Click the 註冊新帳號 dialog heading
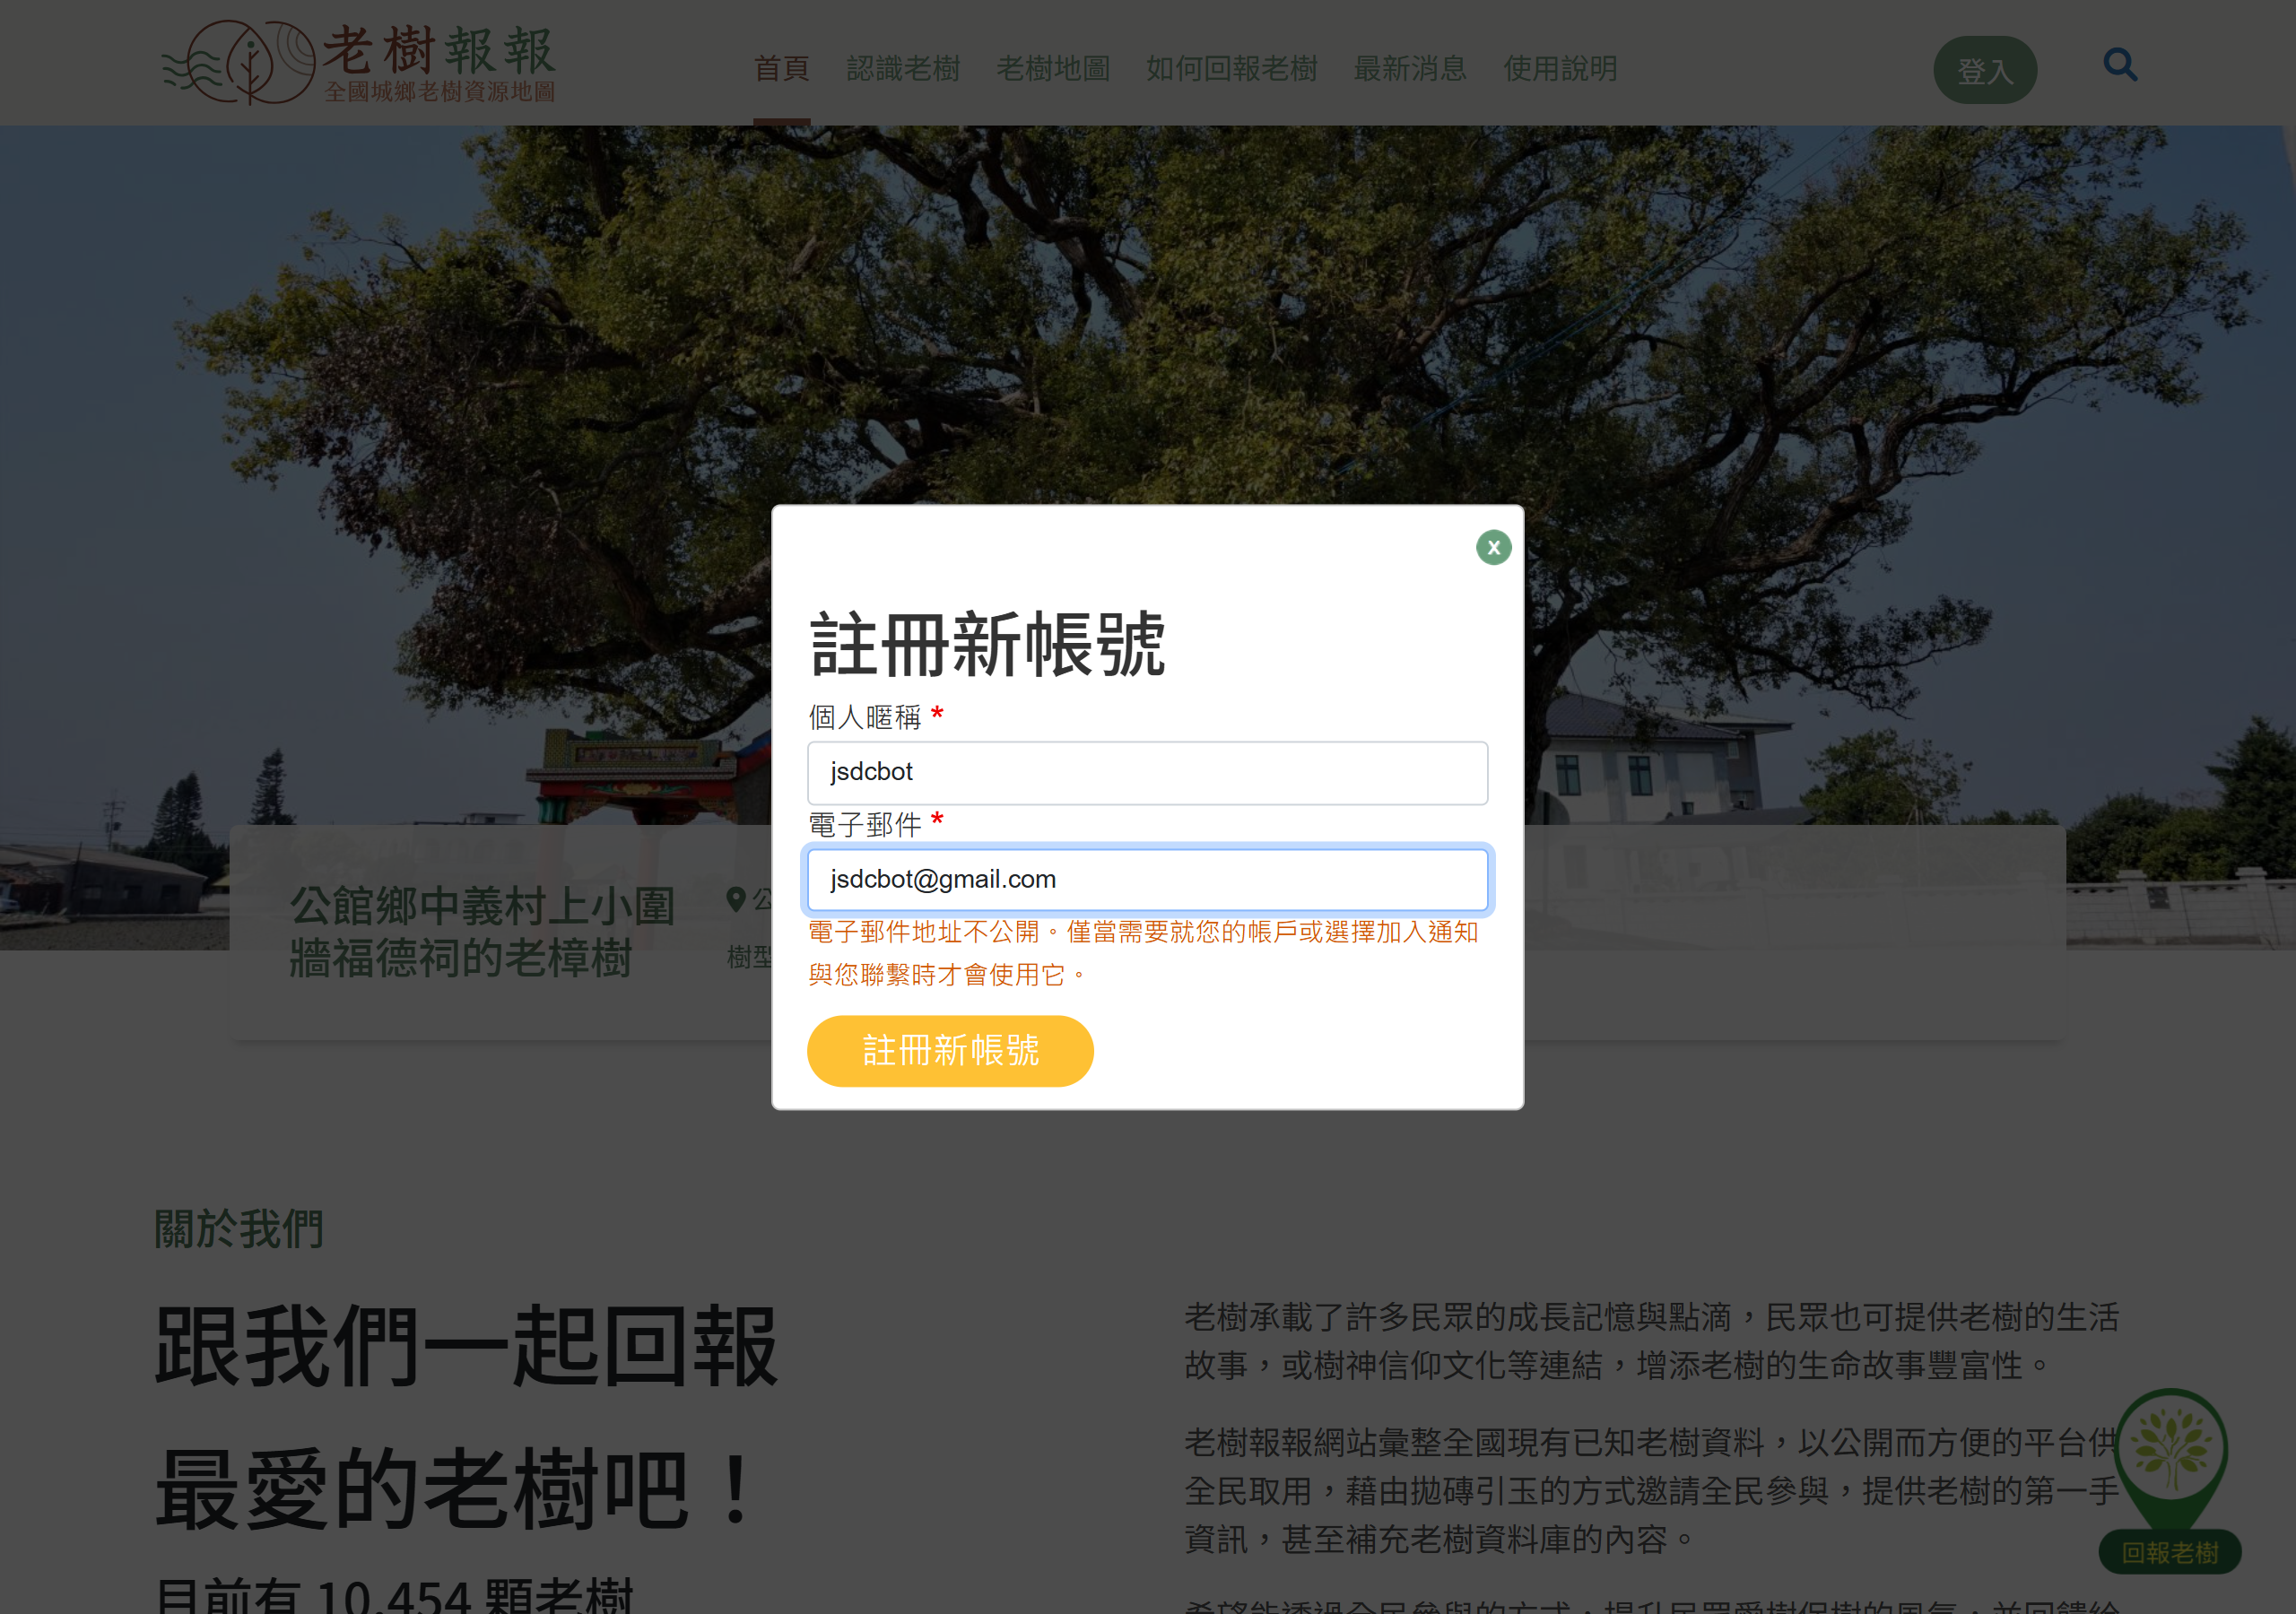 coord(987,644)
